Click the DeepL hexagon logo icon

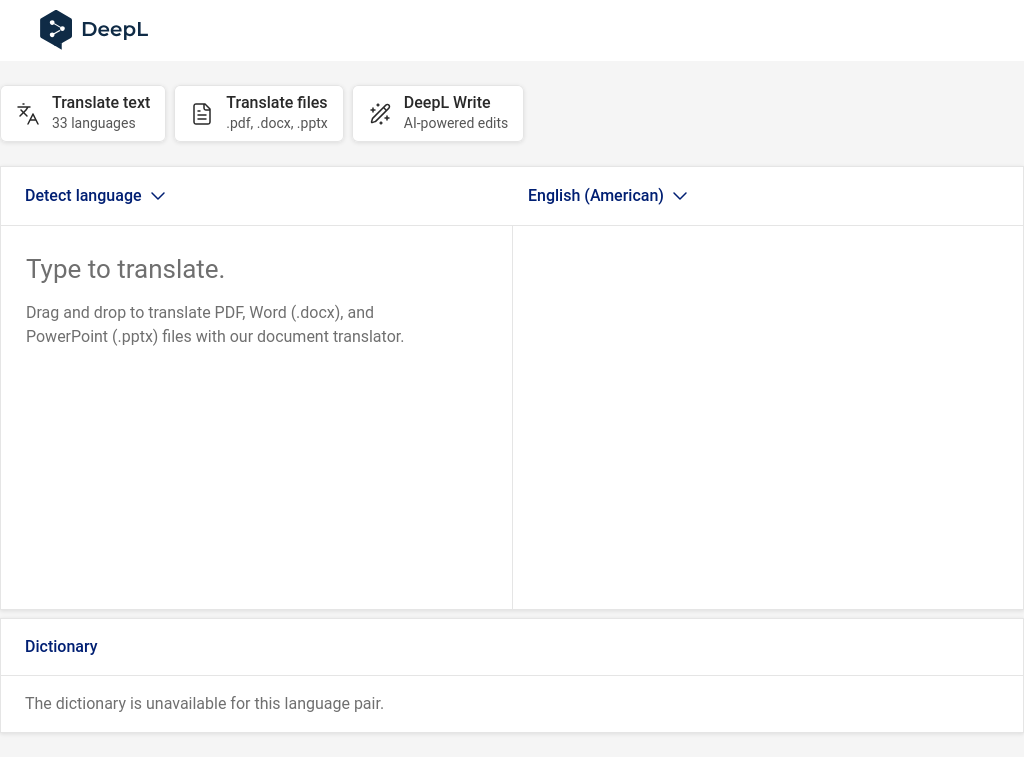(x=56, y=30)
